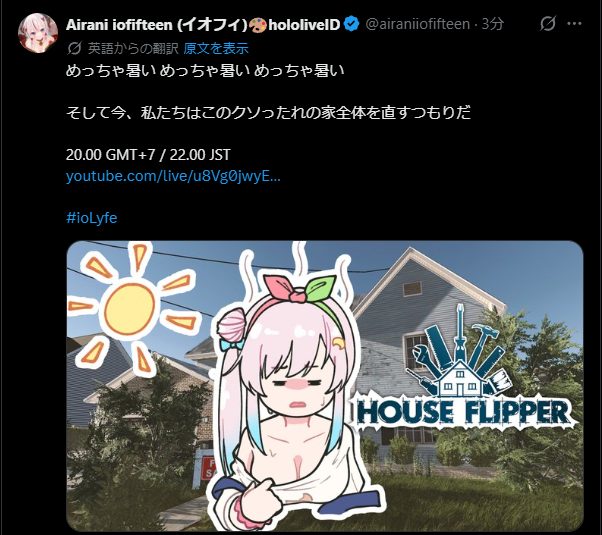
Task: Click the palette emoji in the display name
Action: [x=258, y=25]
